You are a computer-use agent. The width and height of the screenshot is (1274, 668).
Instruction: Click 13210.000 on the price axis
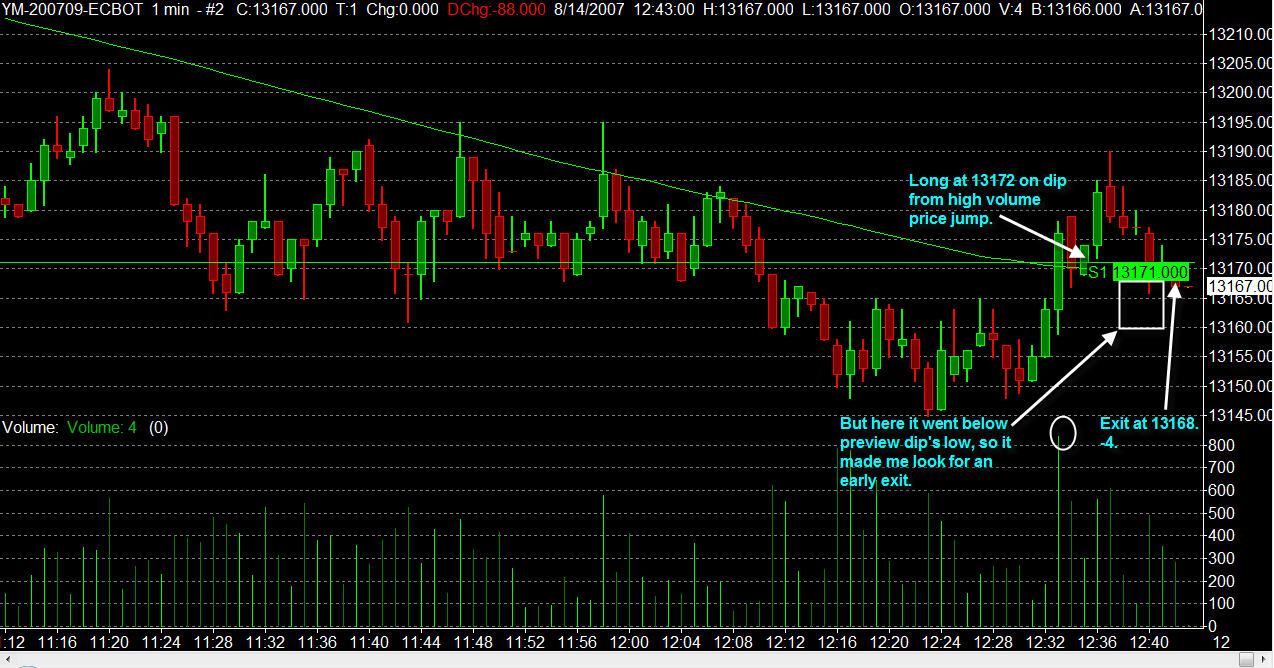point(1240,34)
